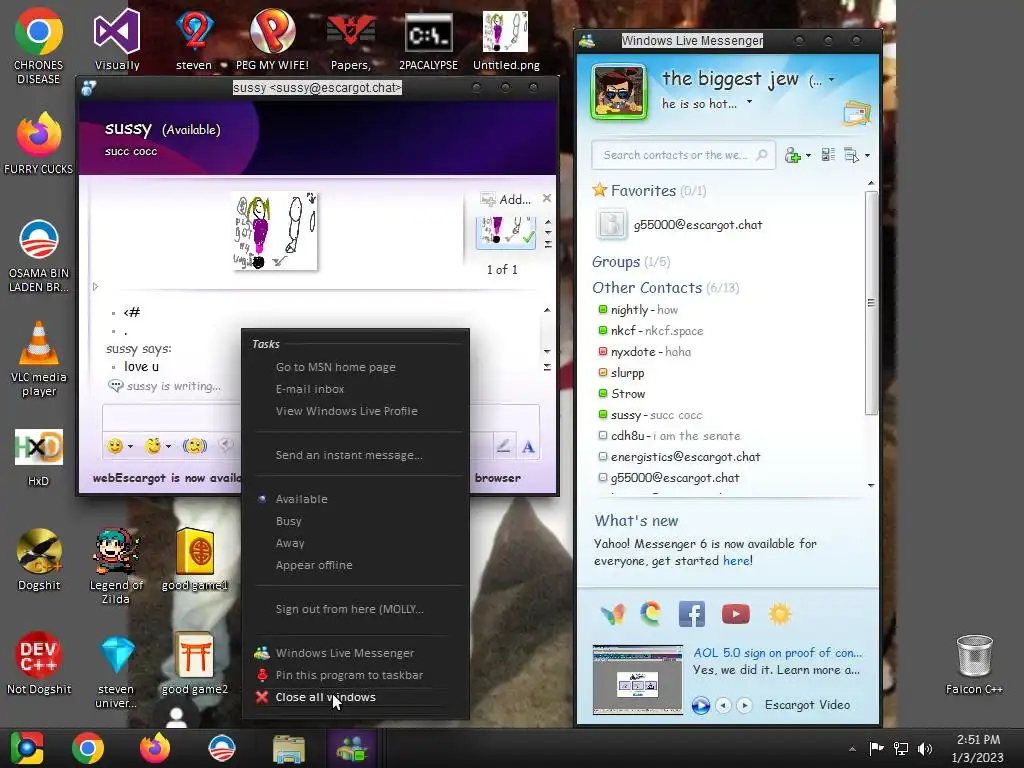Choose Go to MSN home page

[x=336, y=367]
